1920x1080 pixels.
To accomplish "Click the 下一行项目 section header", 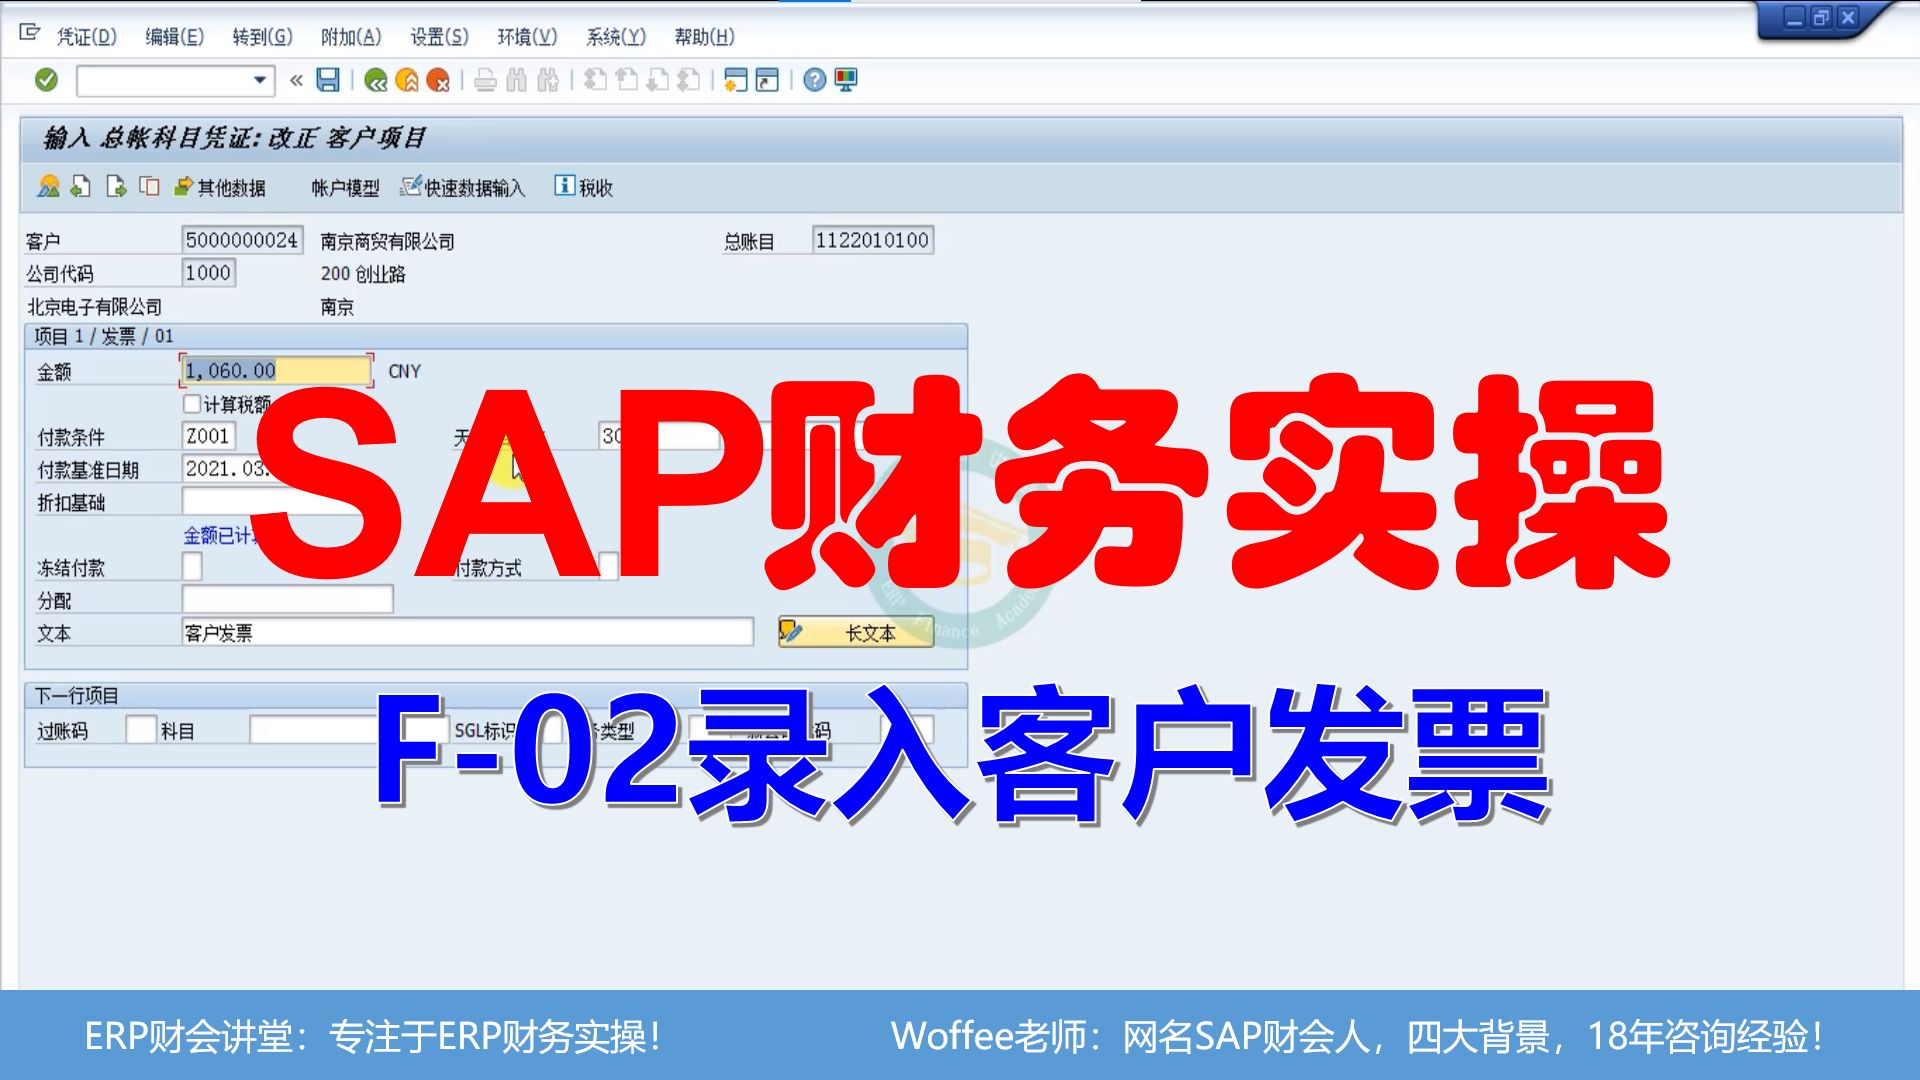I will 77,696.
